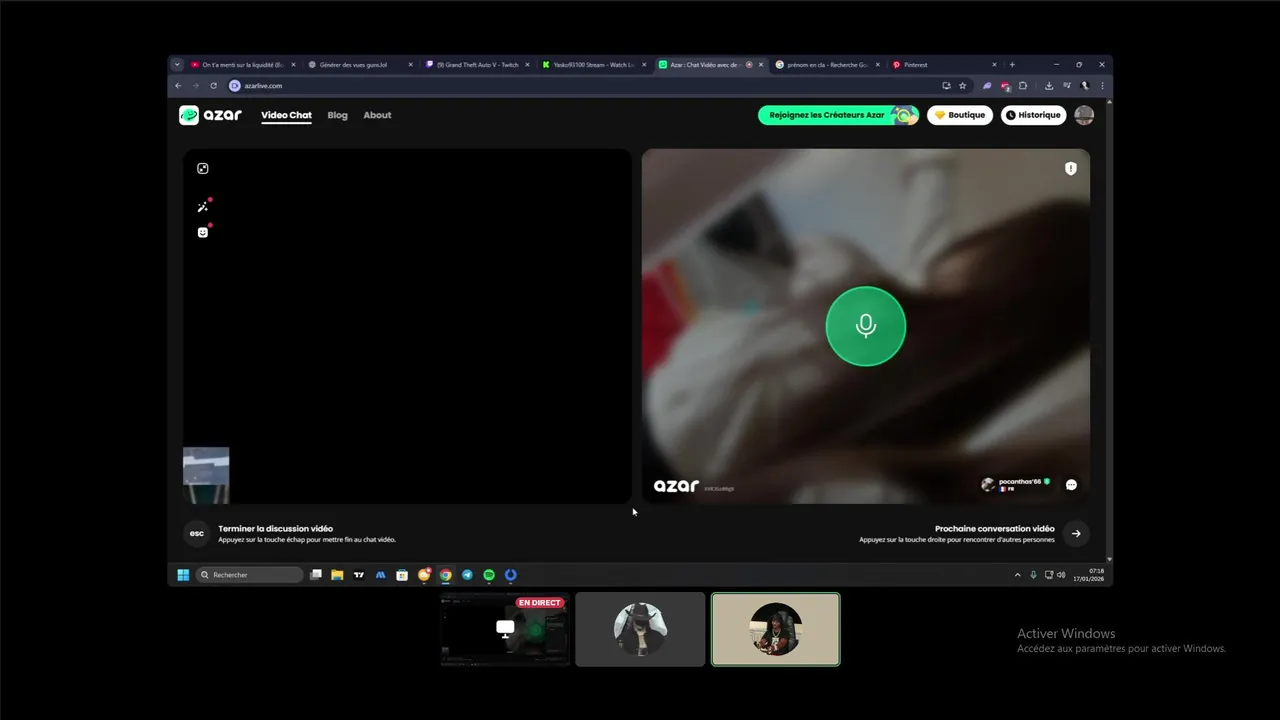Open Microsoft Store from the taskbar

click(x=402, y=575)
